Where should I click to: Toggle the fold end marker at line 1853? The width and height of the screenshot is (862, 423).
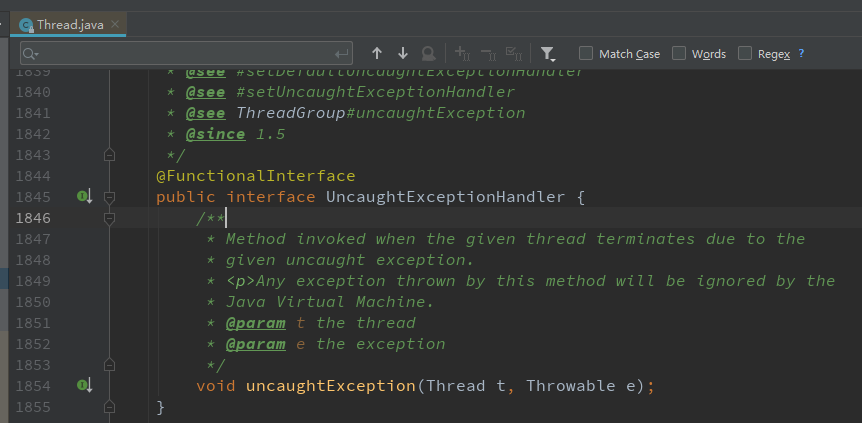tap(109, 365)
